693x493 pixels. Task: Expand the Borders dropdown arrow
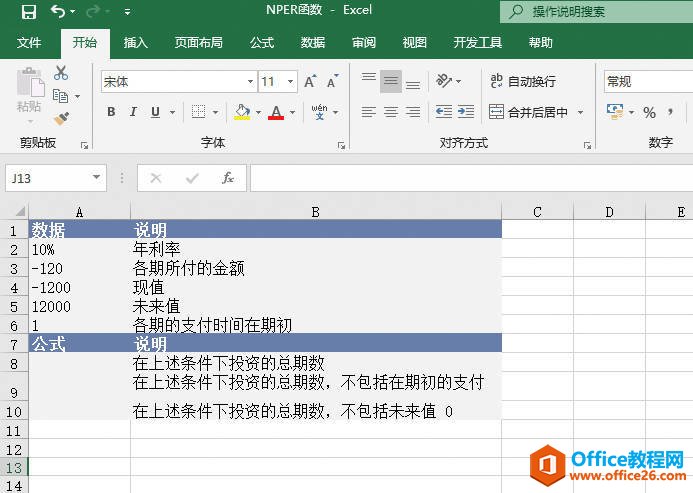point(216,112)
